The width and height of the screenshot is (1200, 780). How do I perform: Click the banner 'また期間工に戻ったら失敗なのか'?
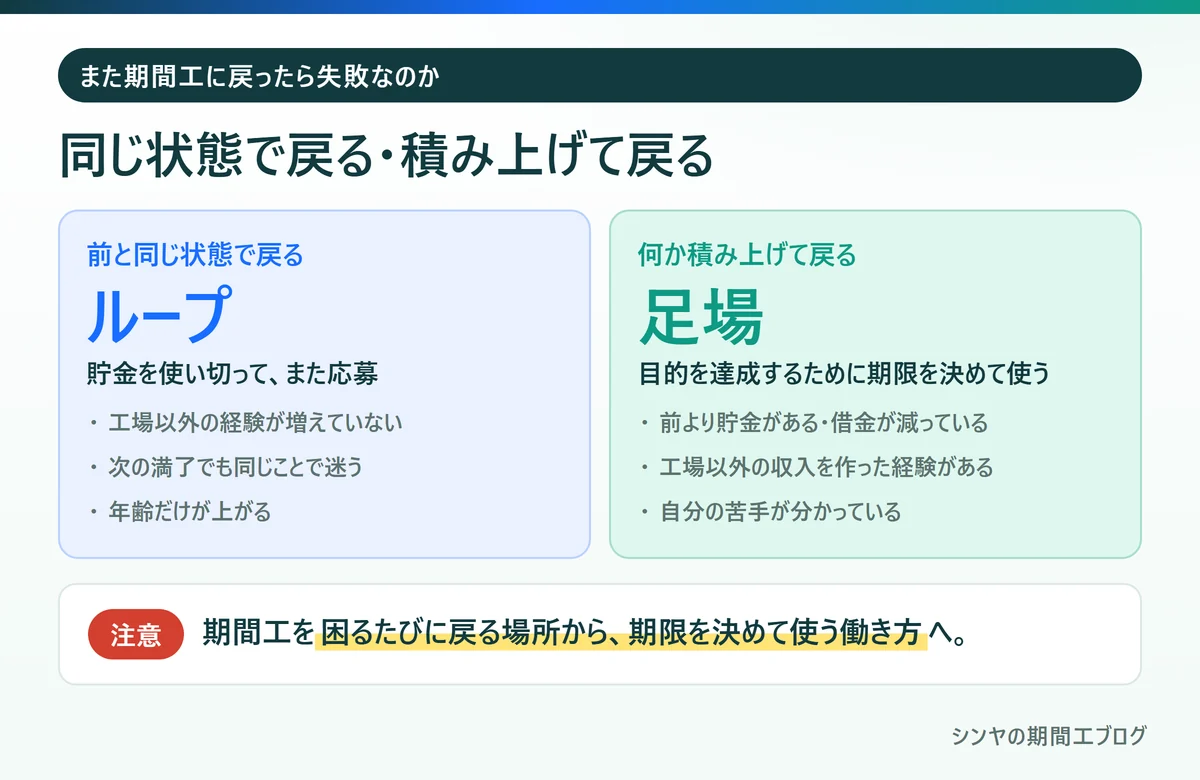600,76
